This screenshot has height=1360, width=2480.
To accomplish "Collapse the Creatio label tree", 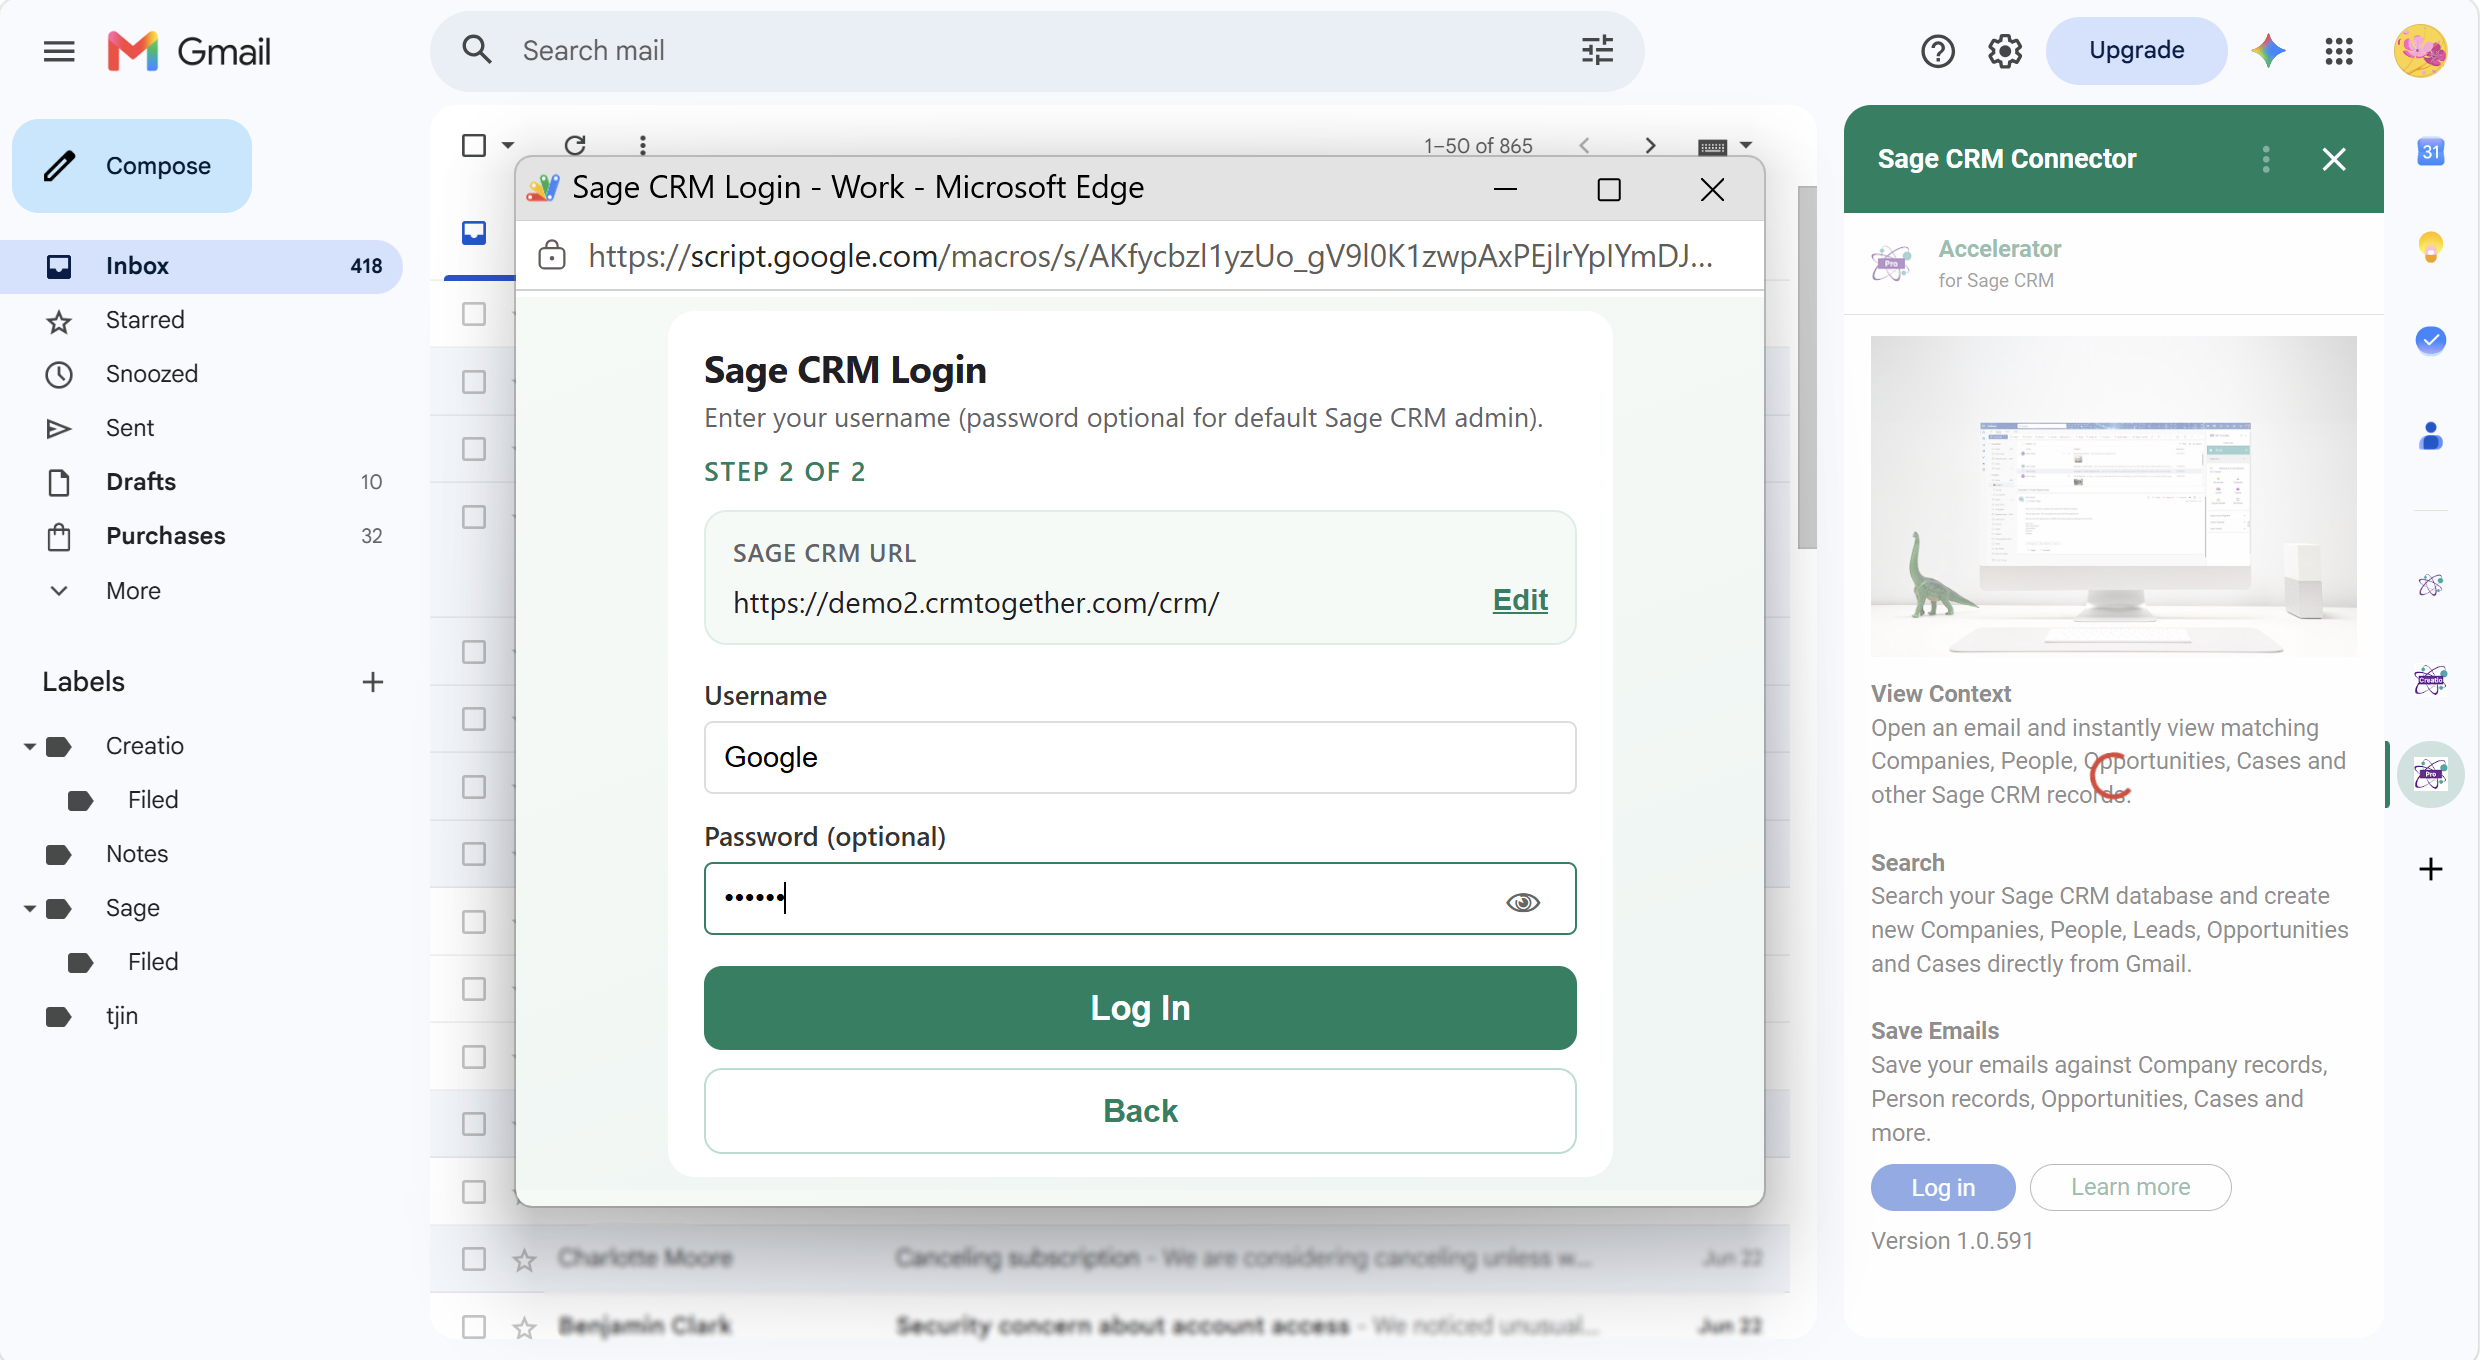I will 29,746.
